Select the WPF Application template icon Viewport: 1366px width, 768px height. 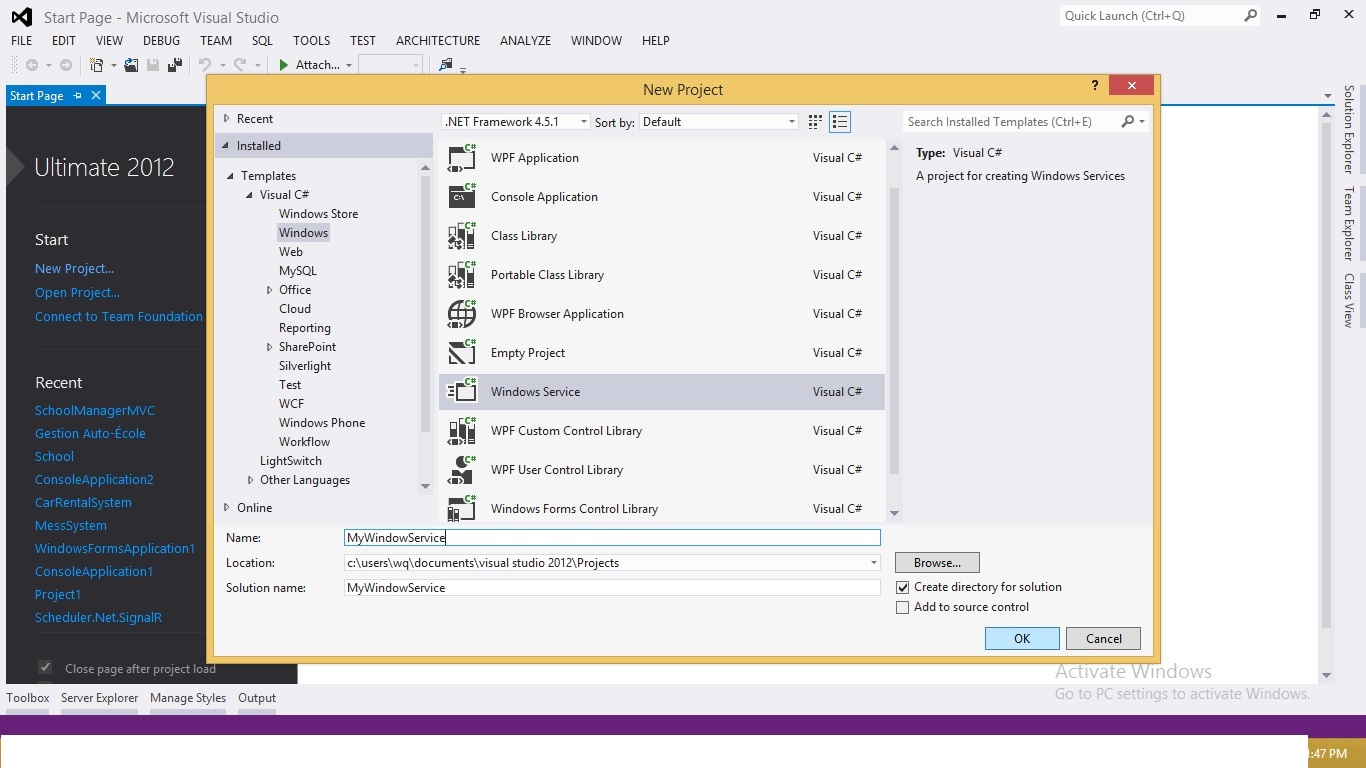pos(461,158)
